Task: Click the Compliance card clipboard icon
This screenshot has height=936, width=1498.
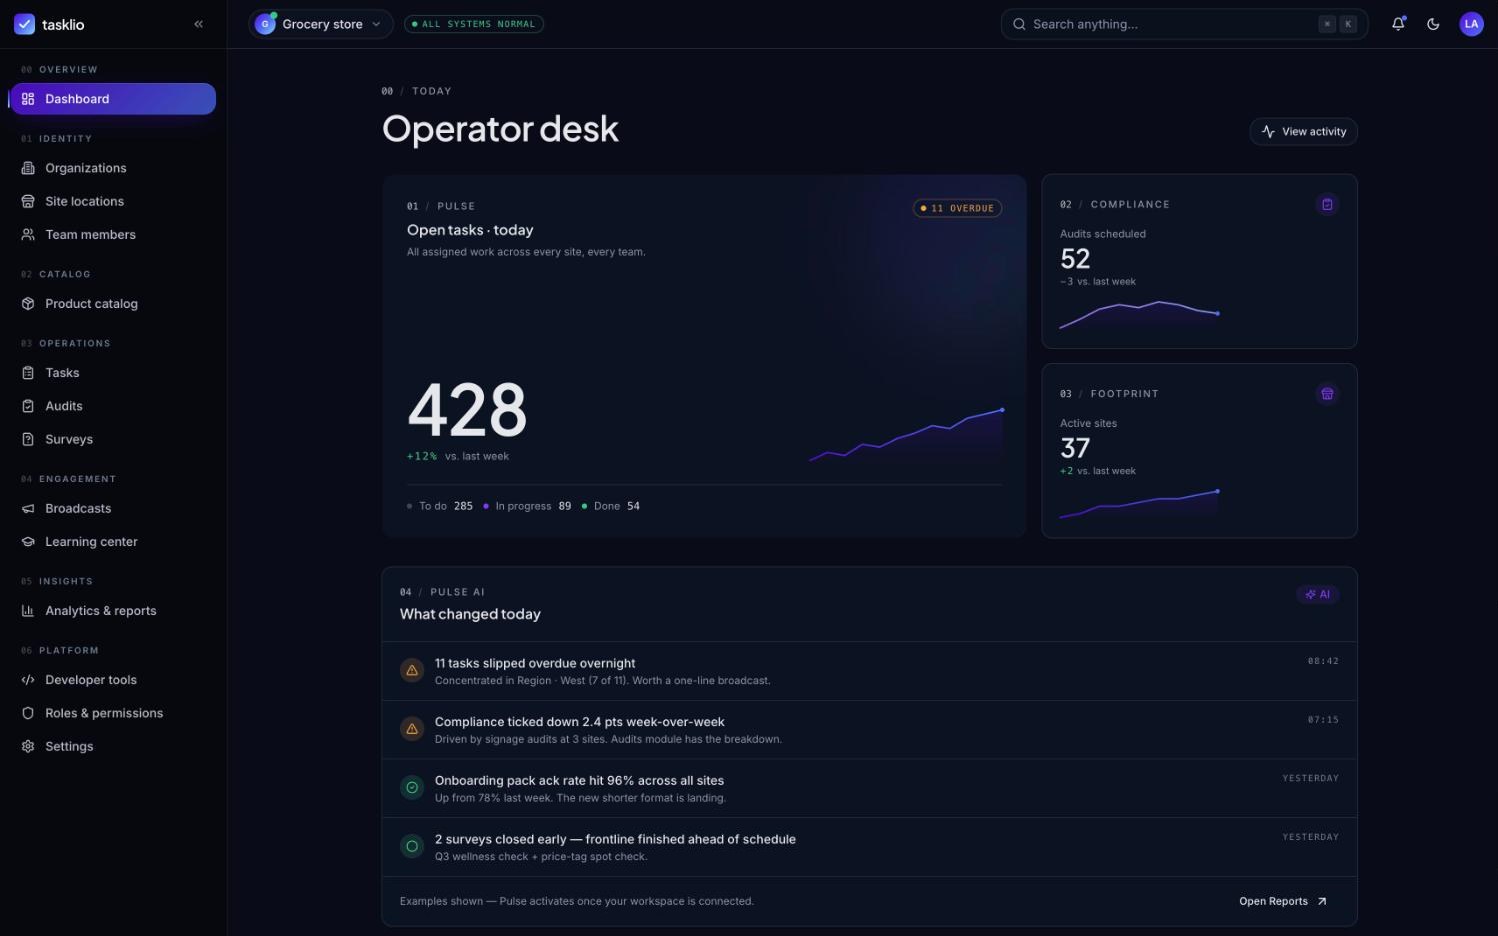Action: click(x=1327, y=204)
